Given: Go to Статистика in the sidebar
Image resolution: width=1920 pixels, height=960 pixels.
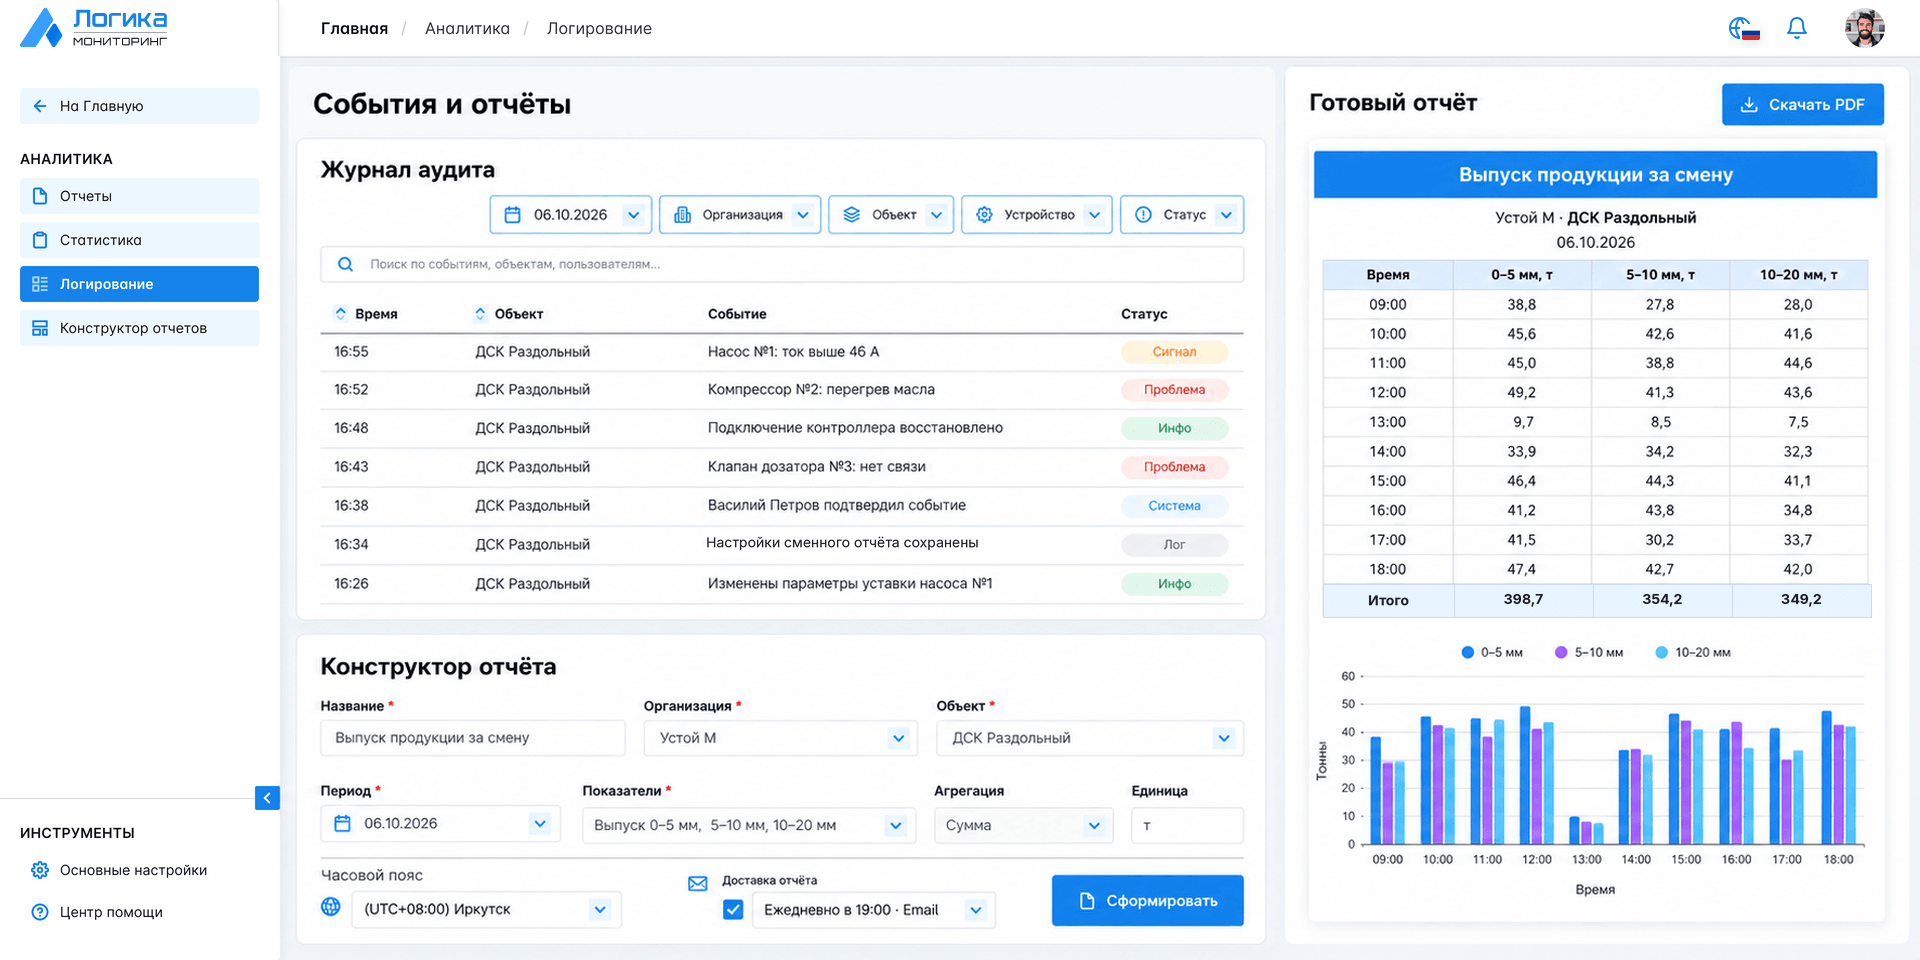Looking at the screenshot, I should [x=139, y=240].
